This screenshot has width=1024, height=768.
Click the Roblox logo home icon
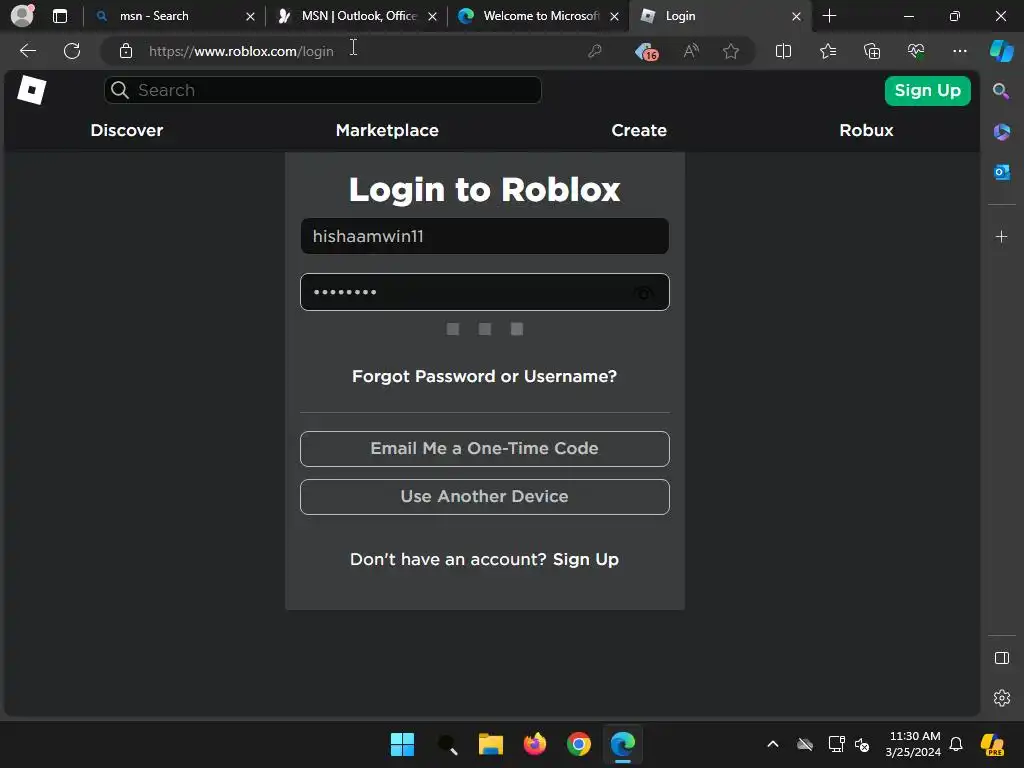pyautogui.click(x=31, y=89)
